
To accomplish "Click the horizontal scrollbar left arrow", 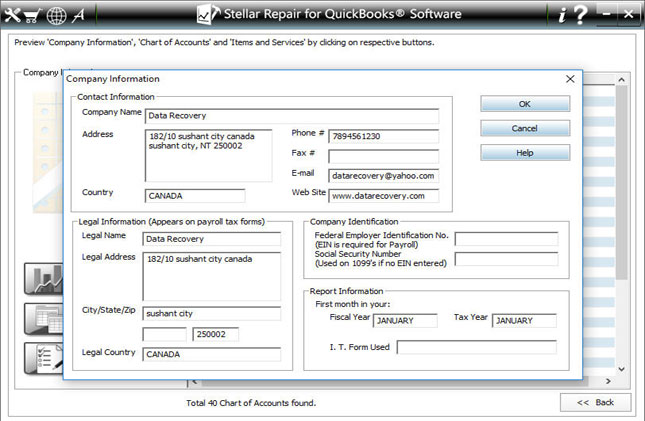I will (x=195, y=381).
